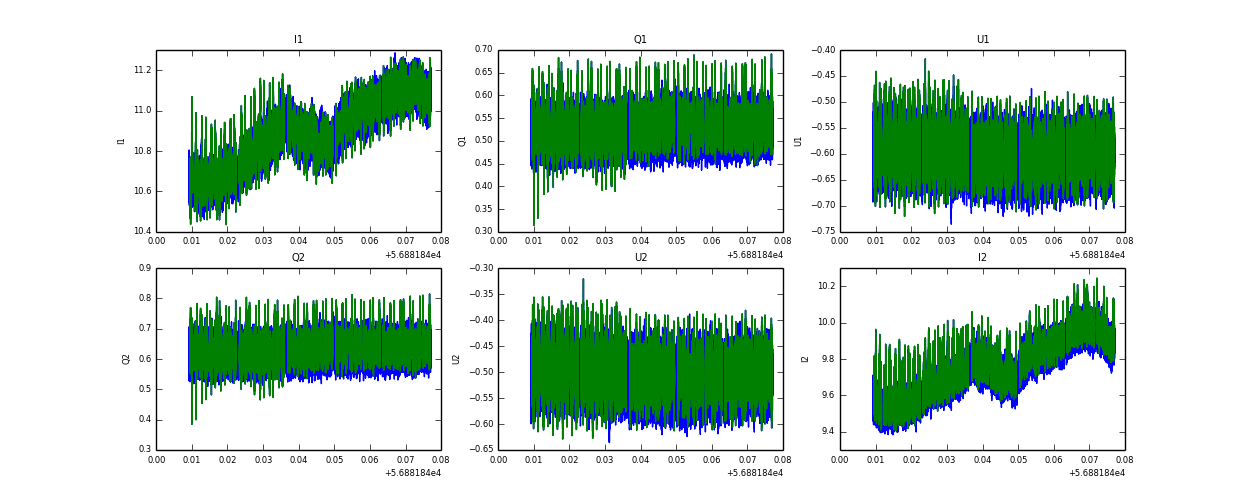Click inside the Q2 plot data area
Viewport: 1250px width, 500px height.
click(x=298, y=358)
